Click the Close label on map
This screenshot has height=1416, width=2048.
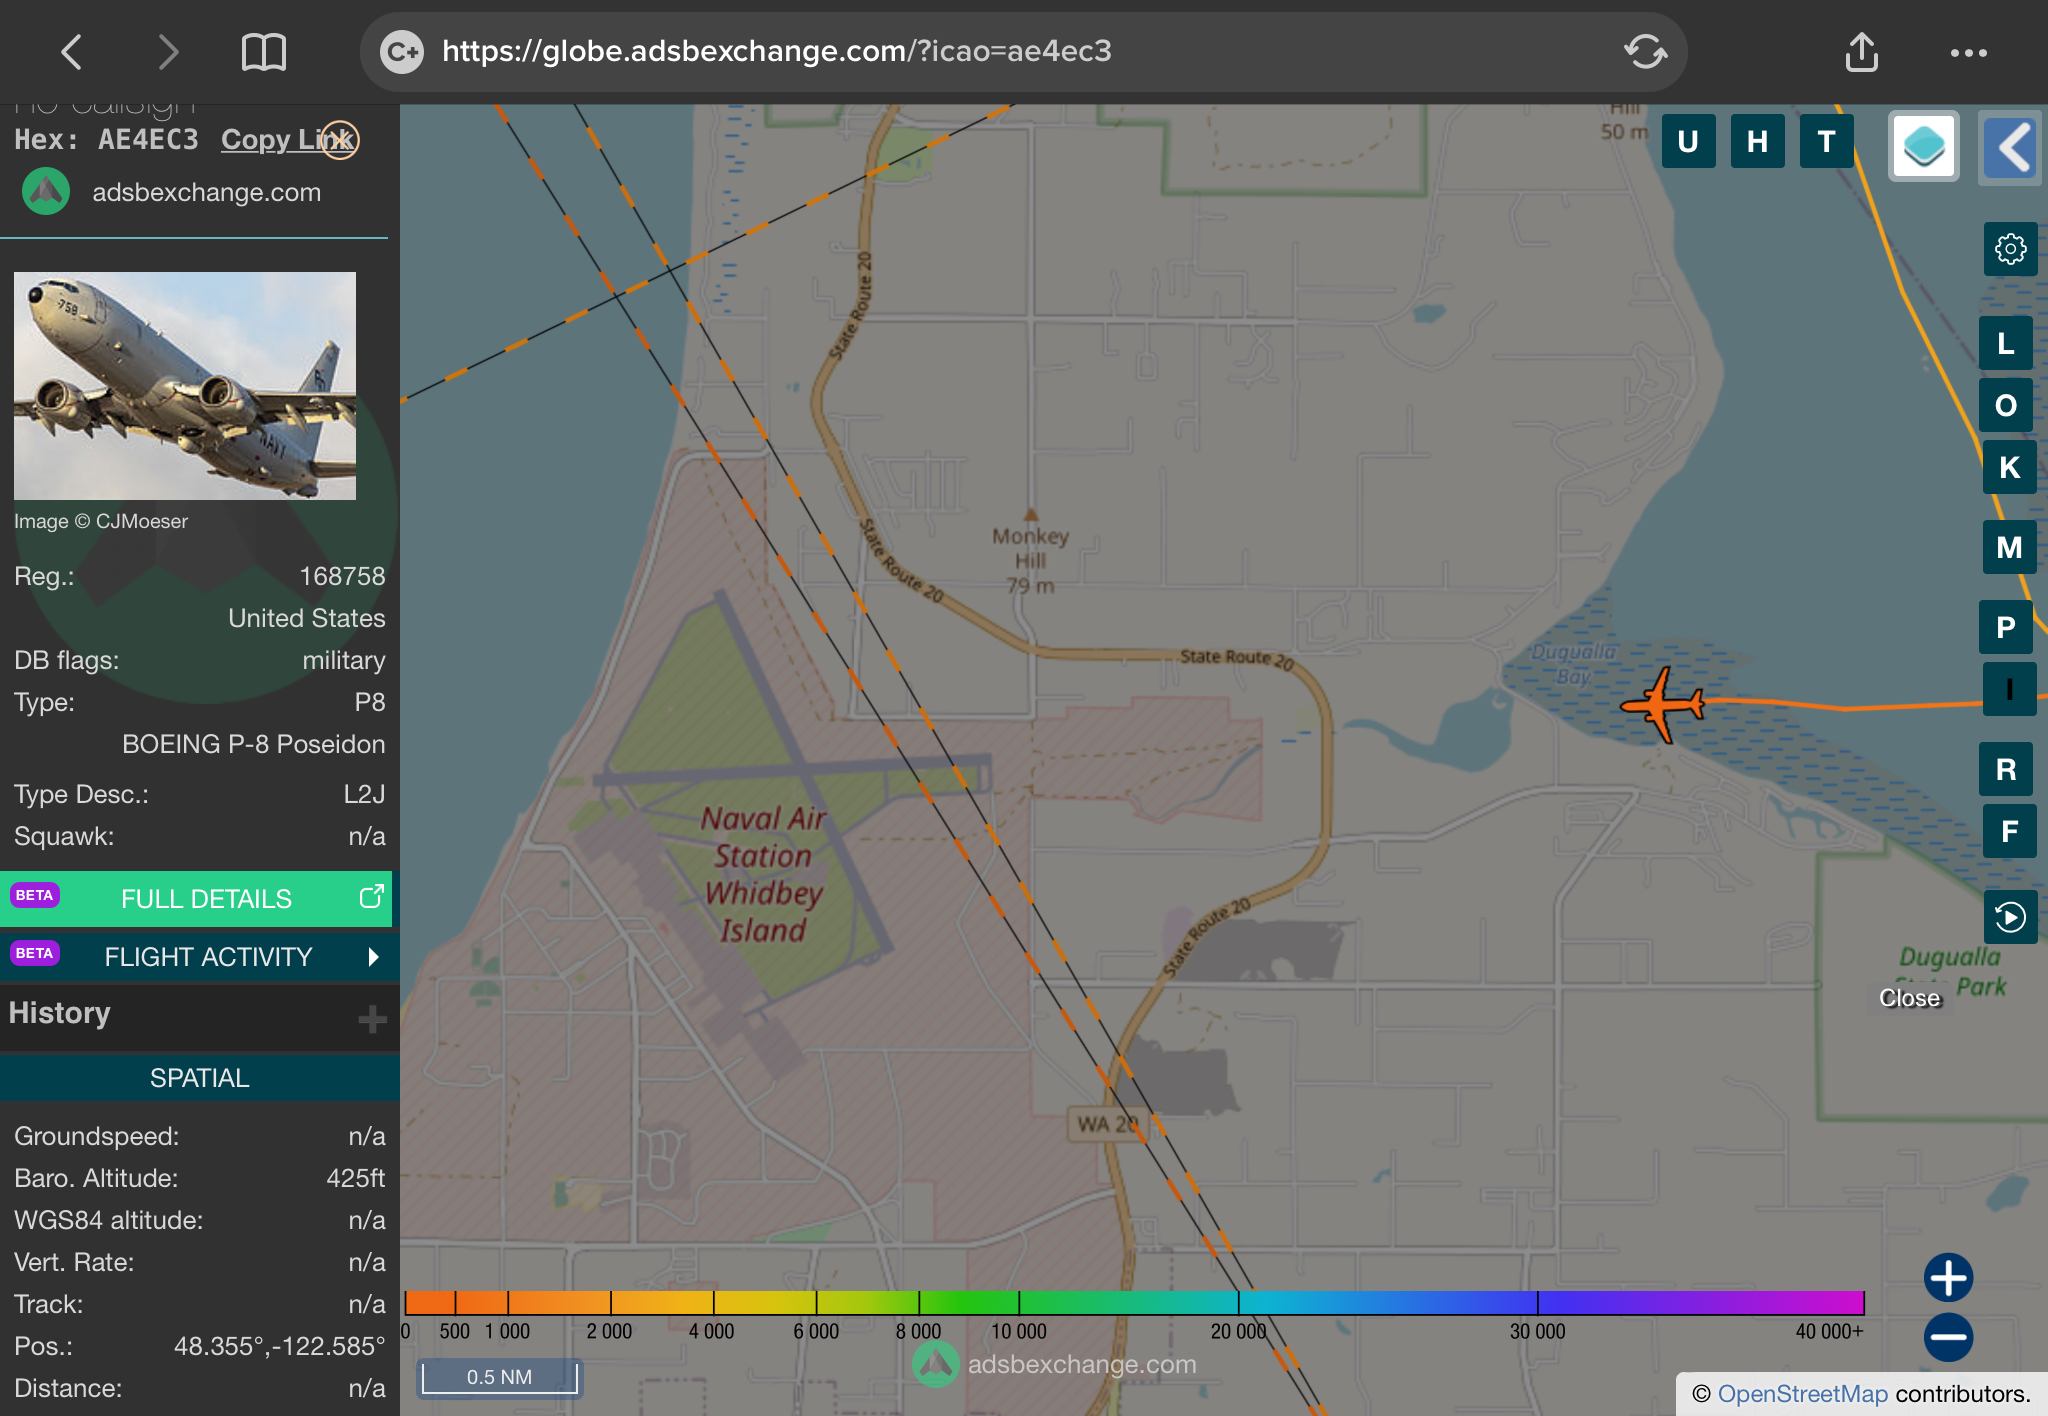point(1909,998)
